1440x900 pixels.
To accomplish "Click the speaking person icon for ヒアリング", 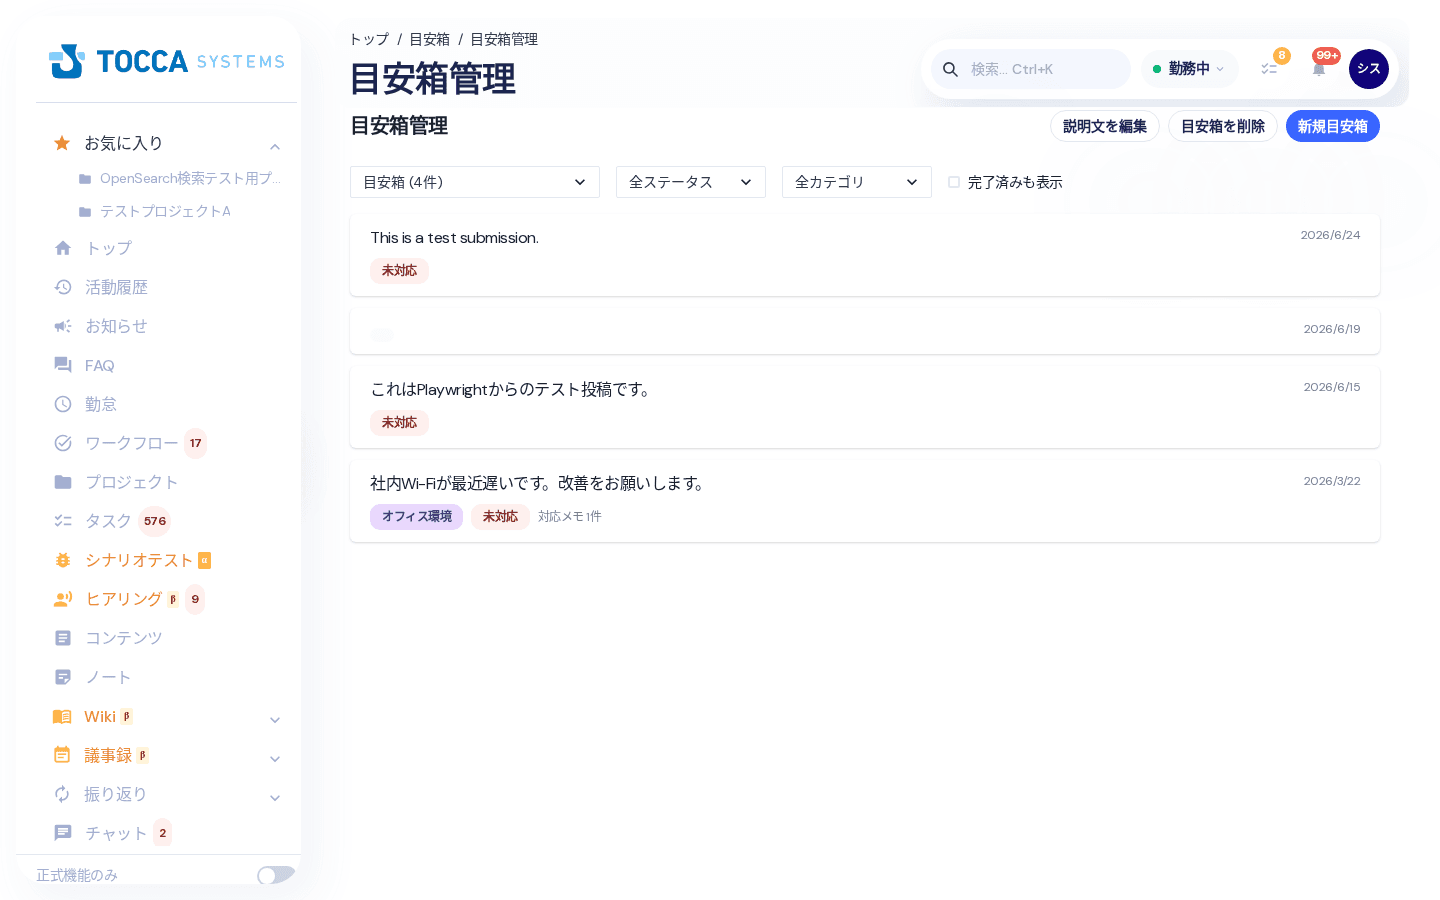I will coord(63,599).
